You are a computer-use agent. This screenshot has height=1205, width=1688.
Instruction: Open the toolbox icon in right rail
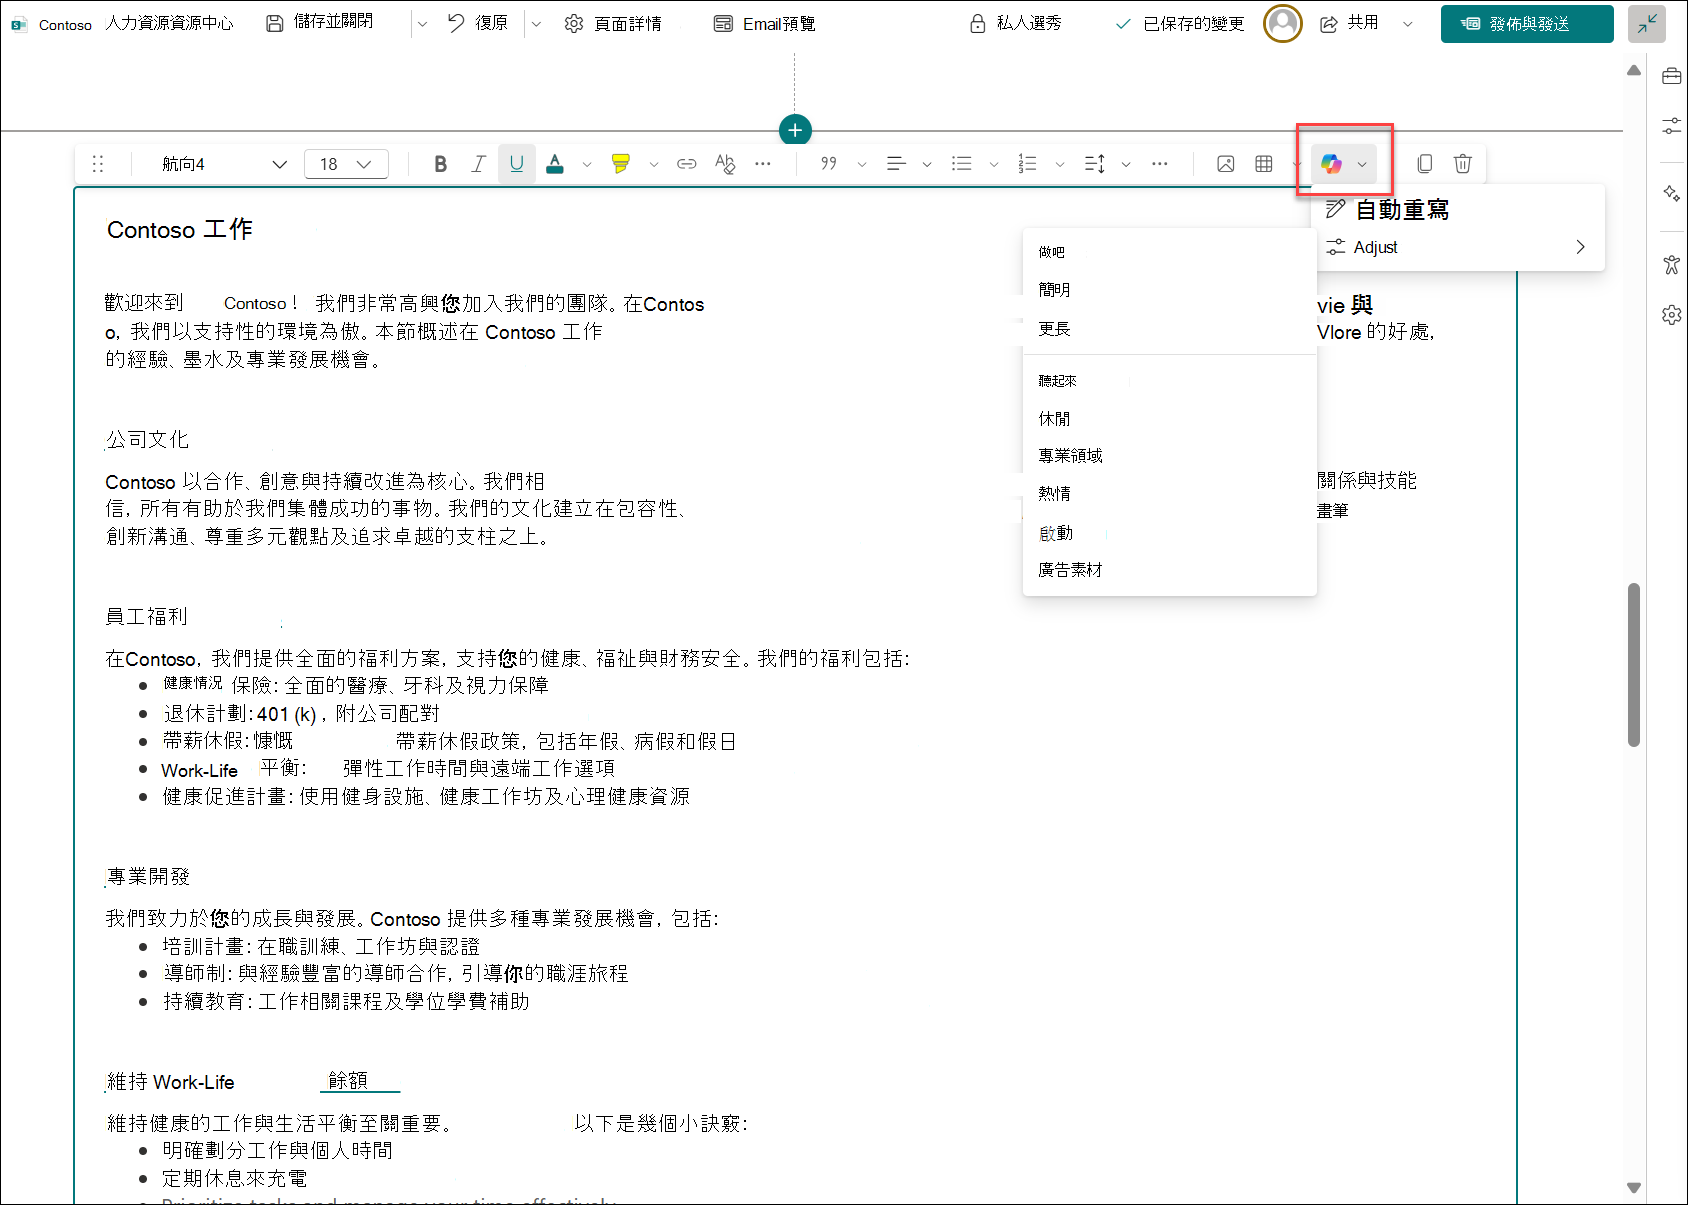1671,76
